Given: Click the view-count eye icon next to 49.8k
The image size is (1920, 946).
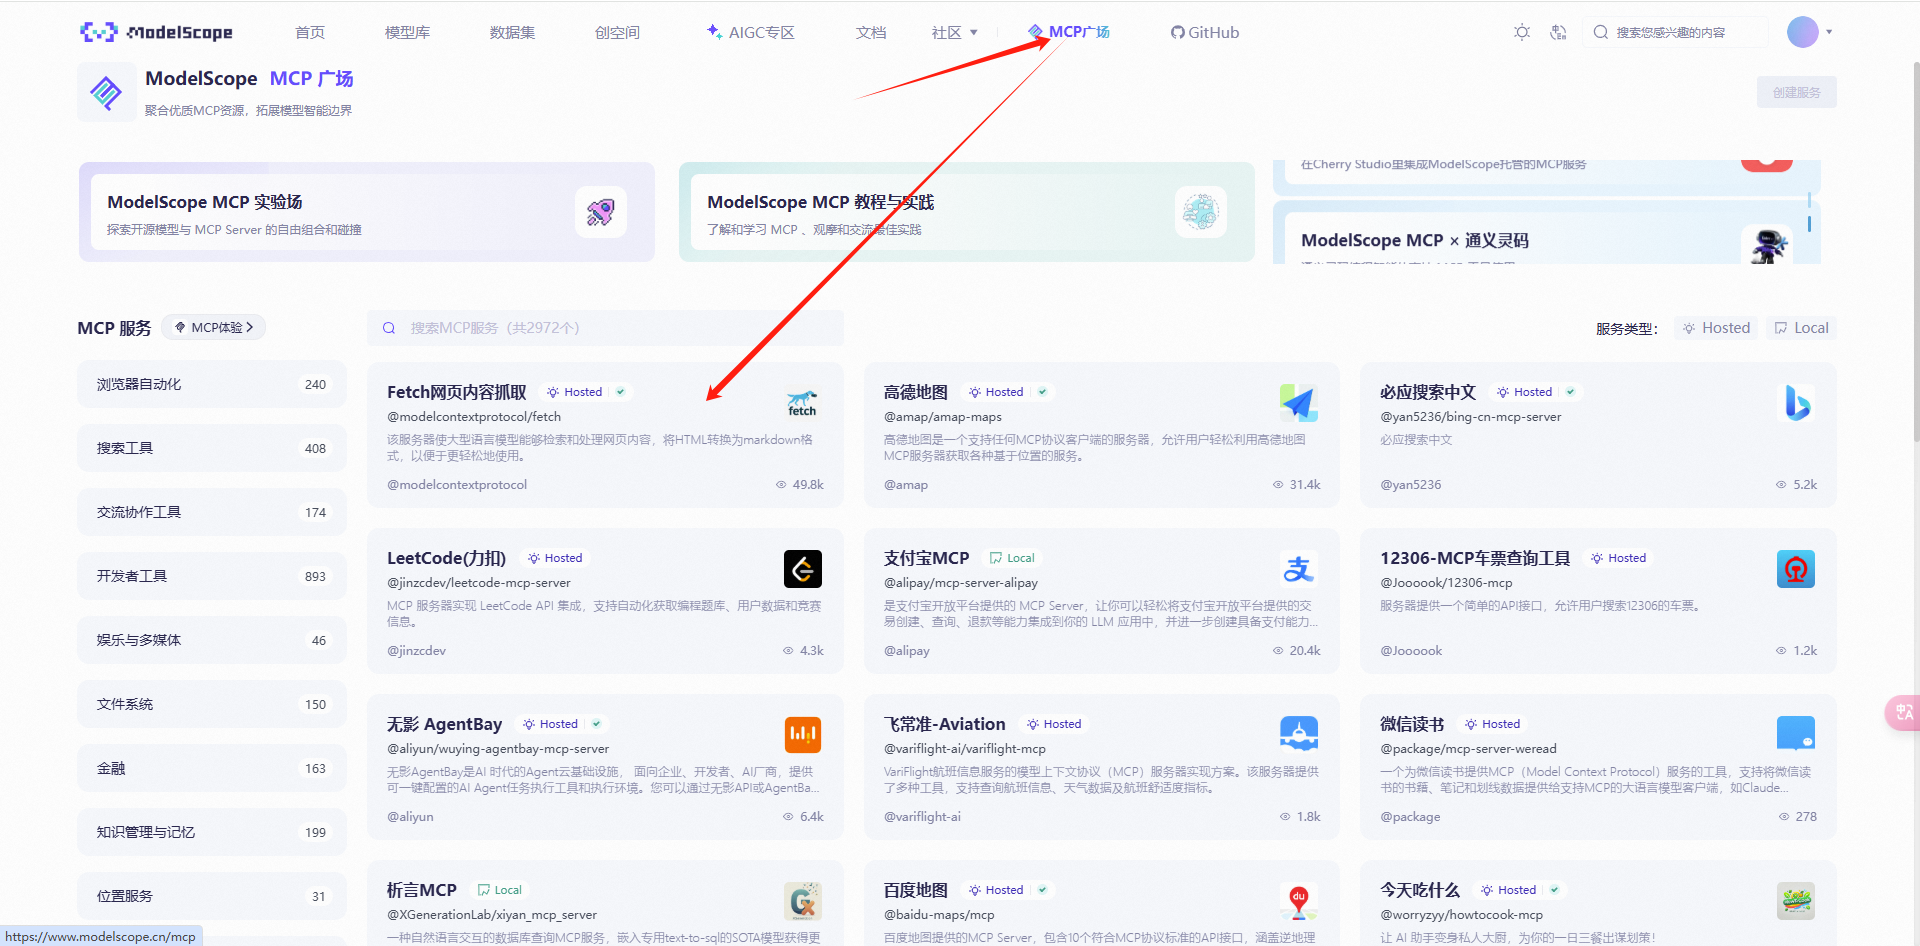Looking at the screenshot, I should pyautogui.click(x=781, y=485).
